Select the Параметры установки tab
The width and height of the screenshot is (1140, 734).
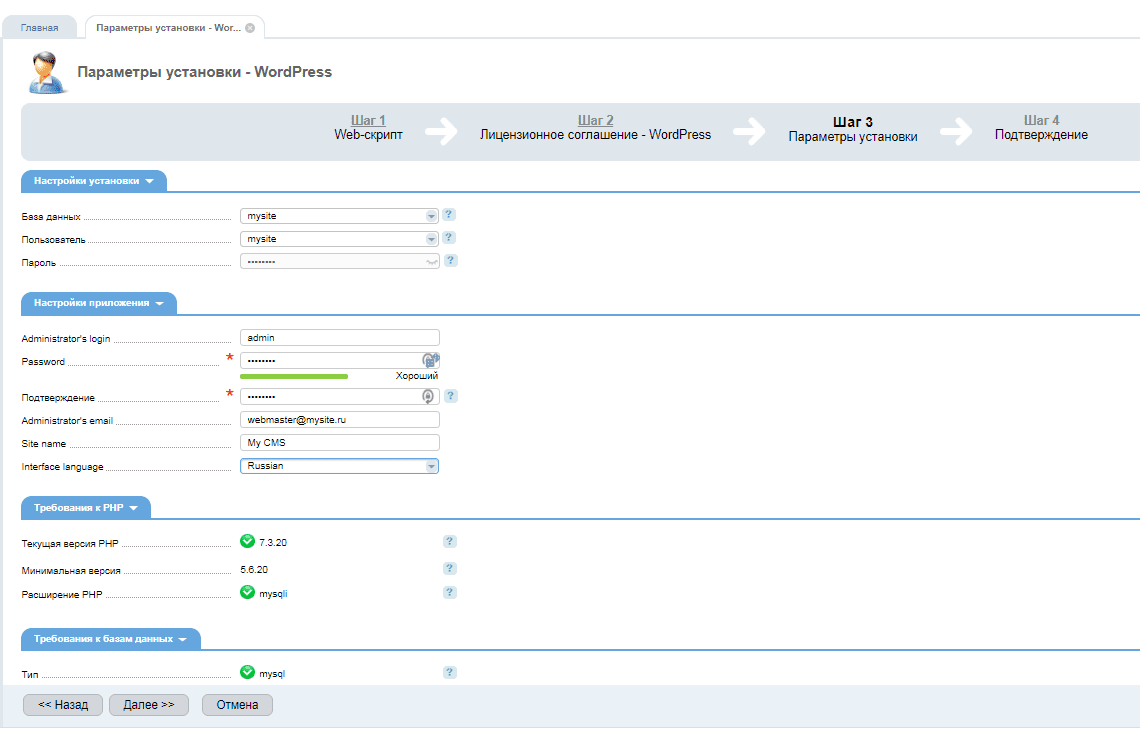(x=174, y=28)
